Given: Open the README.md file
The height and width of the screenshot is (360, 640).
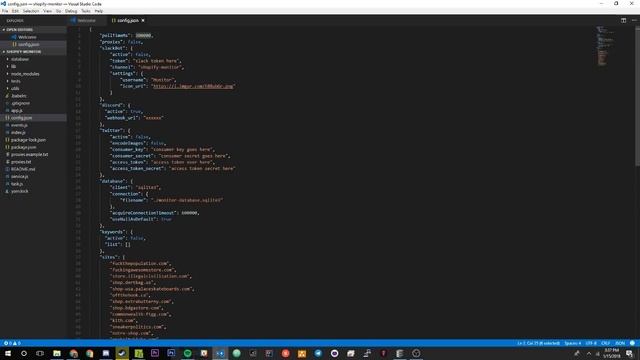Looking at the screenshot, I should click(33, 169).
